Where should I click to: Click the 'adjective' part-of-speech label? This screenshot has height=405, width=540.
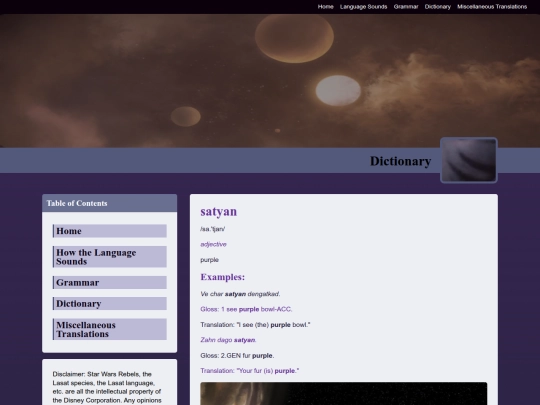click(x=214, y=244)
